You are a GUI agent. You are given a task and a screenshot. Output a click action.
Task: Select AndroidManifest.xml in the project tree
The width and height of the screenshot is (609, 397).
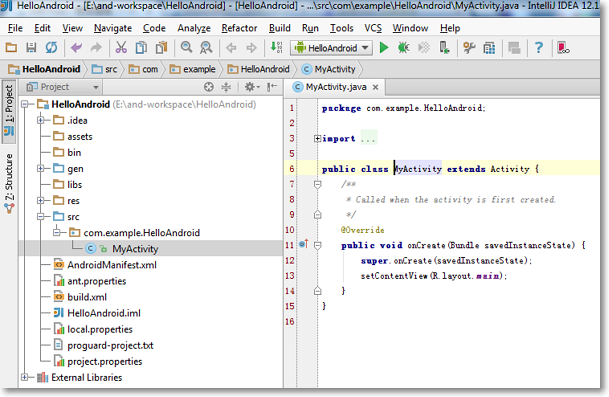pyautogui.click(x=112, y=265)
